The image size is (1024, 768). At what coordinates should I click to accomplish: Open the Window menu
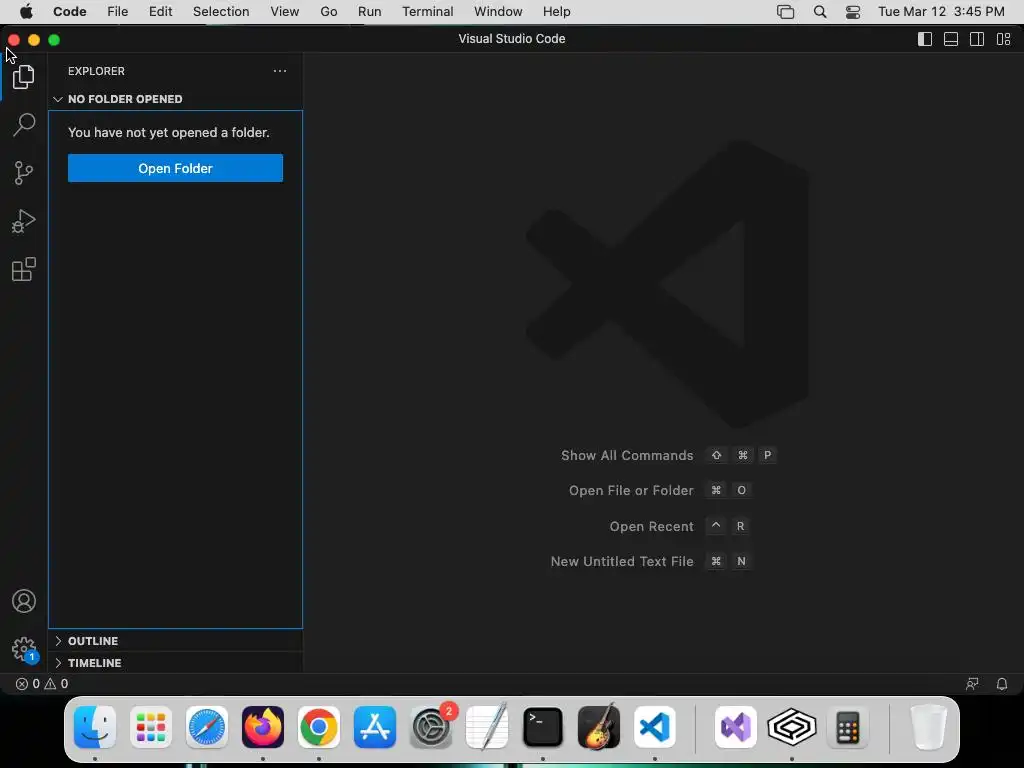coord(498,12)
